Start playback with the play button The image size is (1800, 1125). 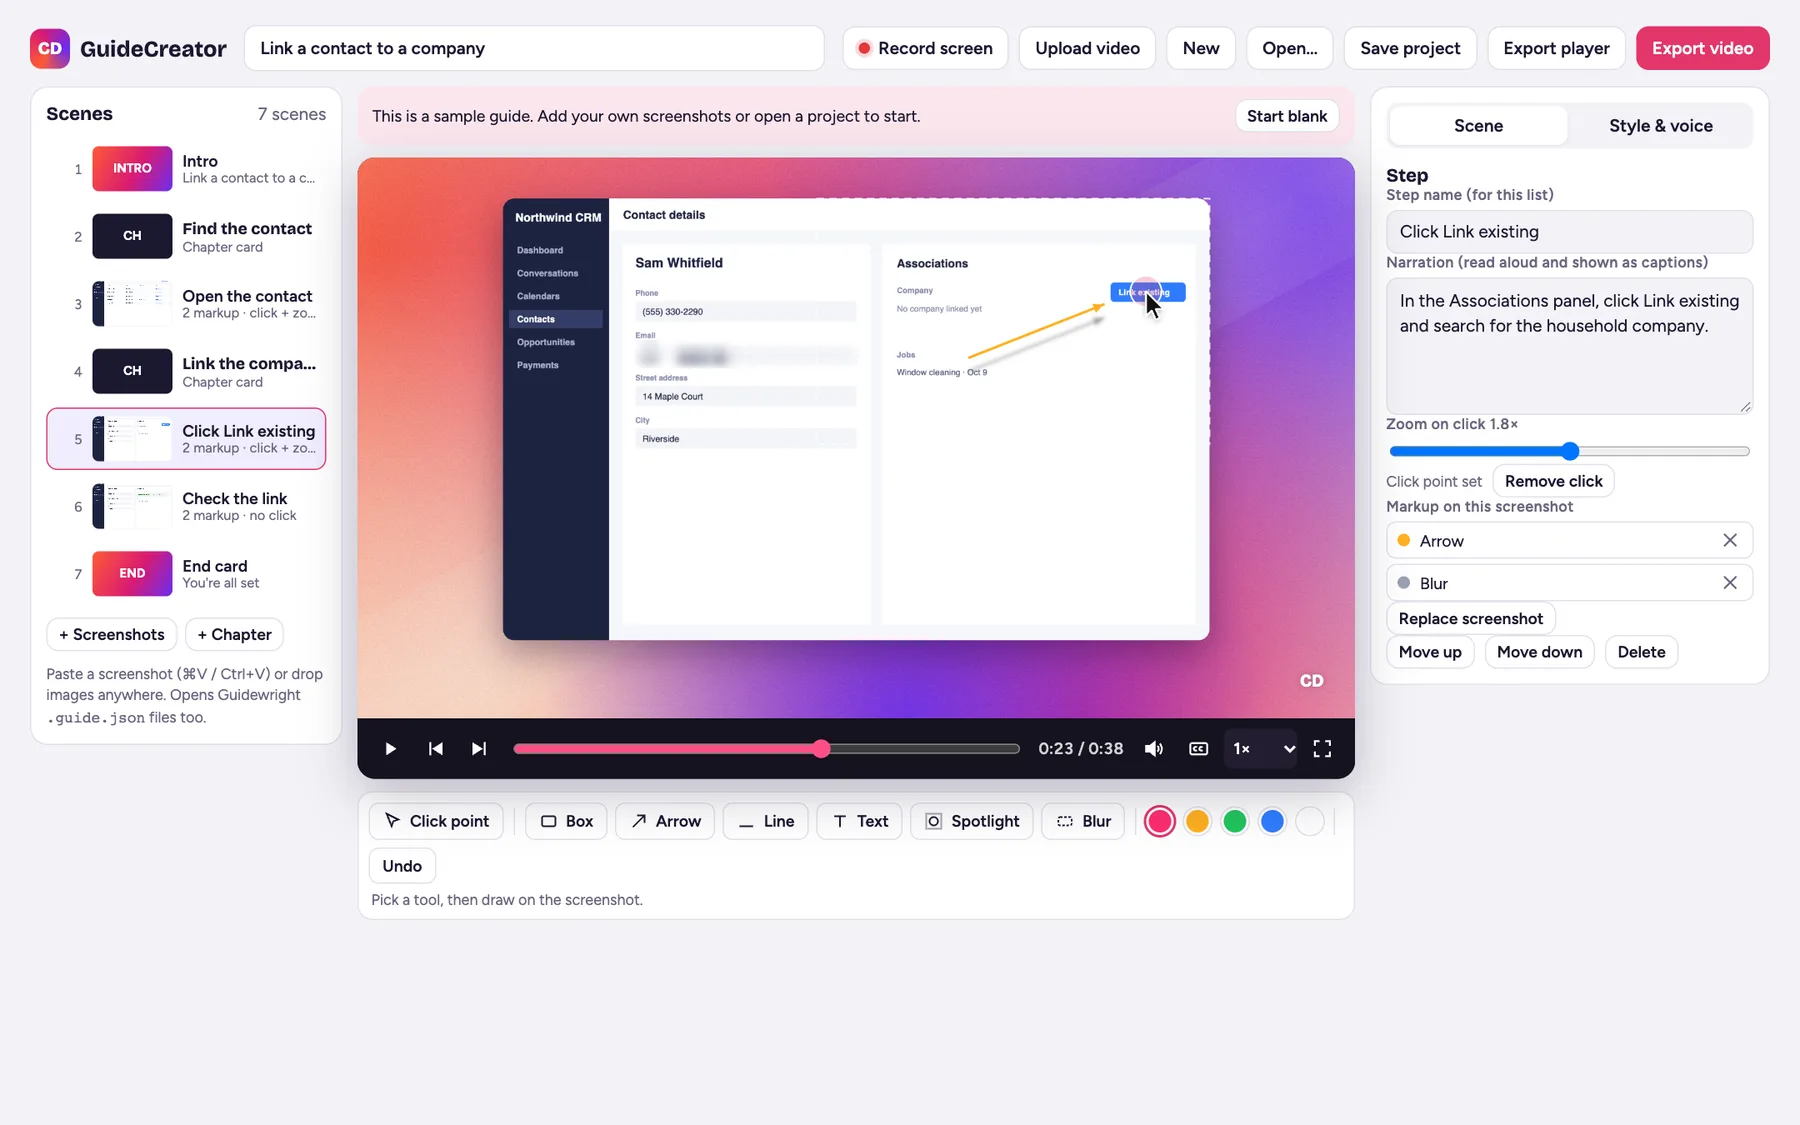click(391, 749)
